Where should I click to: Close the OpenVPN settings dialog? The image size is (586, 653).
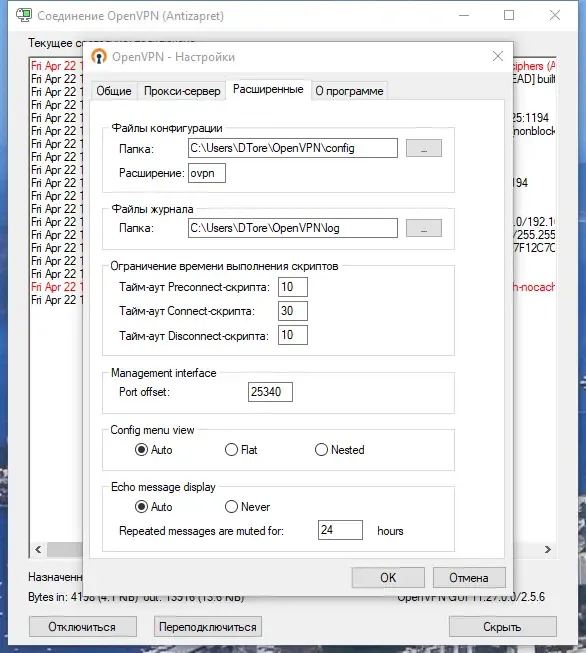(x=498, y=56)
